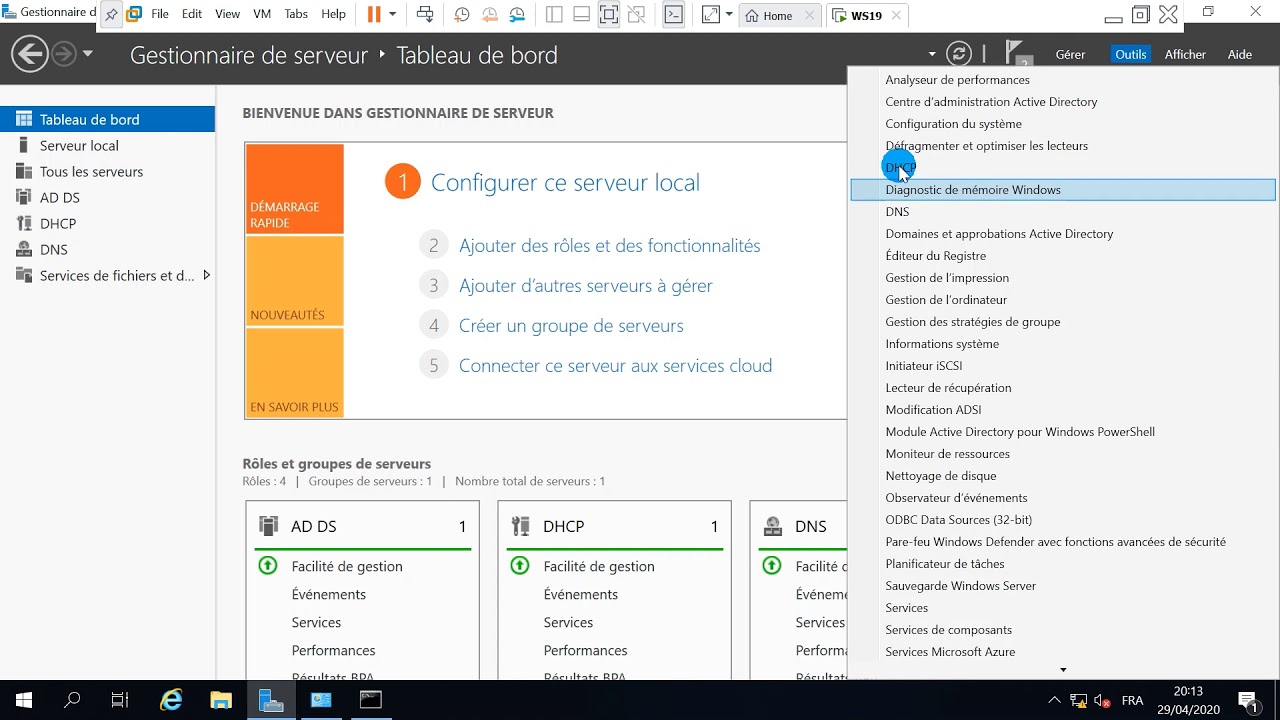This screenshot has height=720, width=1280.
Task: Click the AD DS role tile header
Action: click(x=362, y=526)
